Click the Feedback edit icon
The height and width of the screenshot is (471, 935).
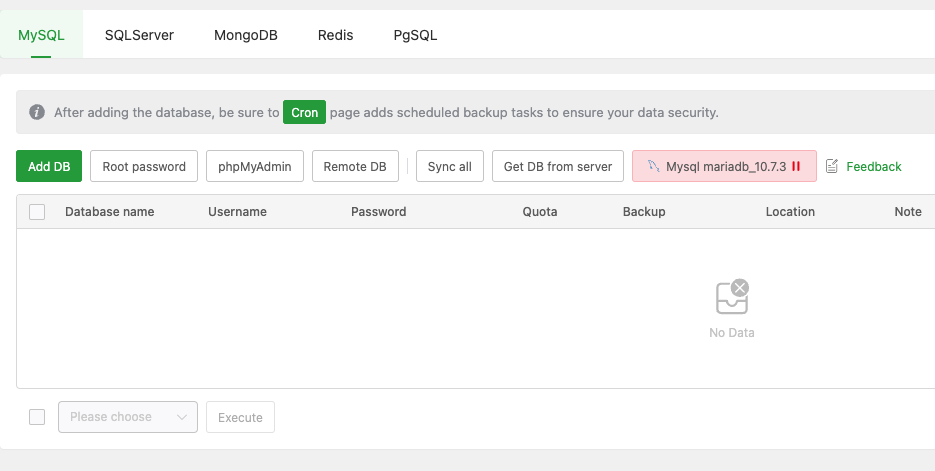coord(832,166)
